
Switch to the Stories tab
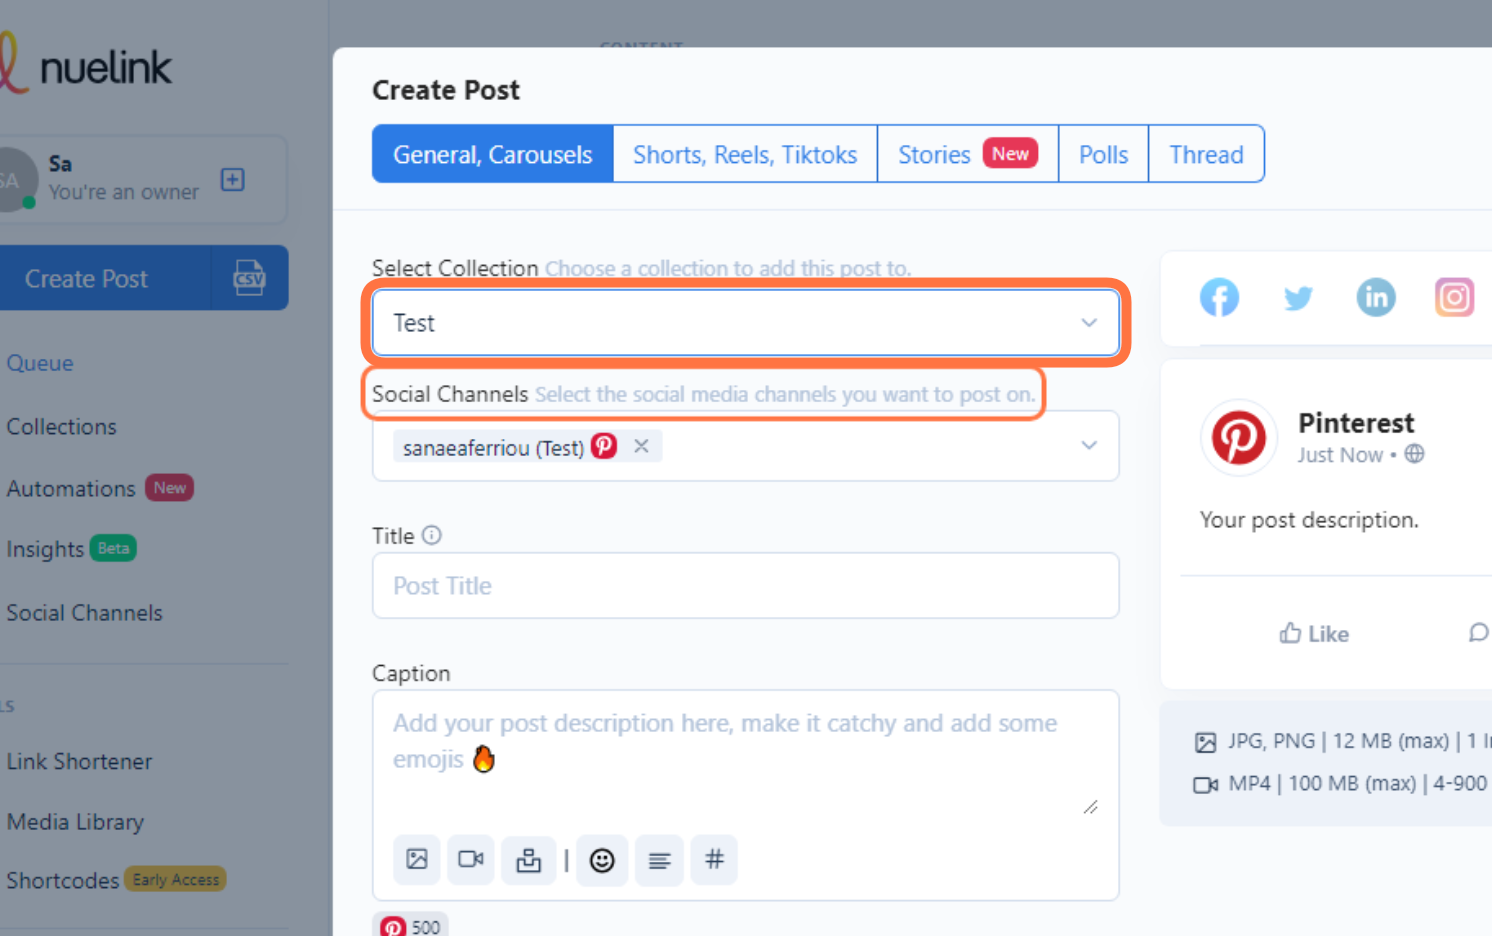[966, 153]
